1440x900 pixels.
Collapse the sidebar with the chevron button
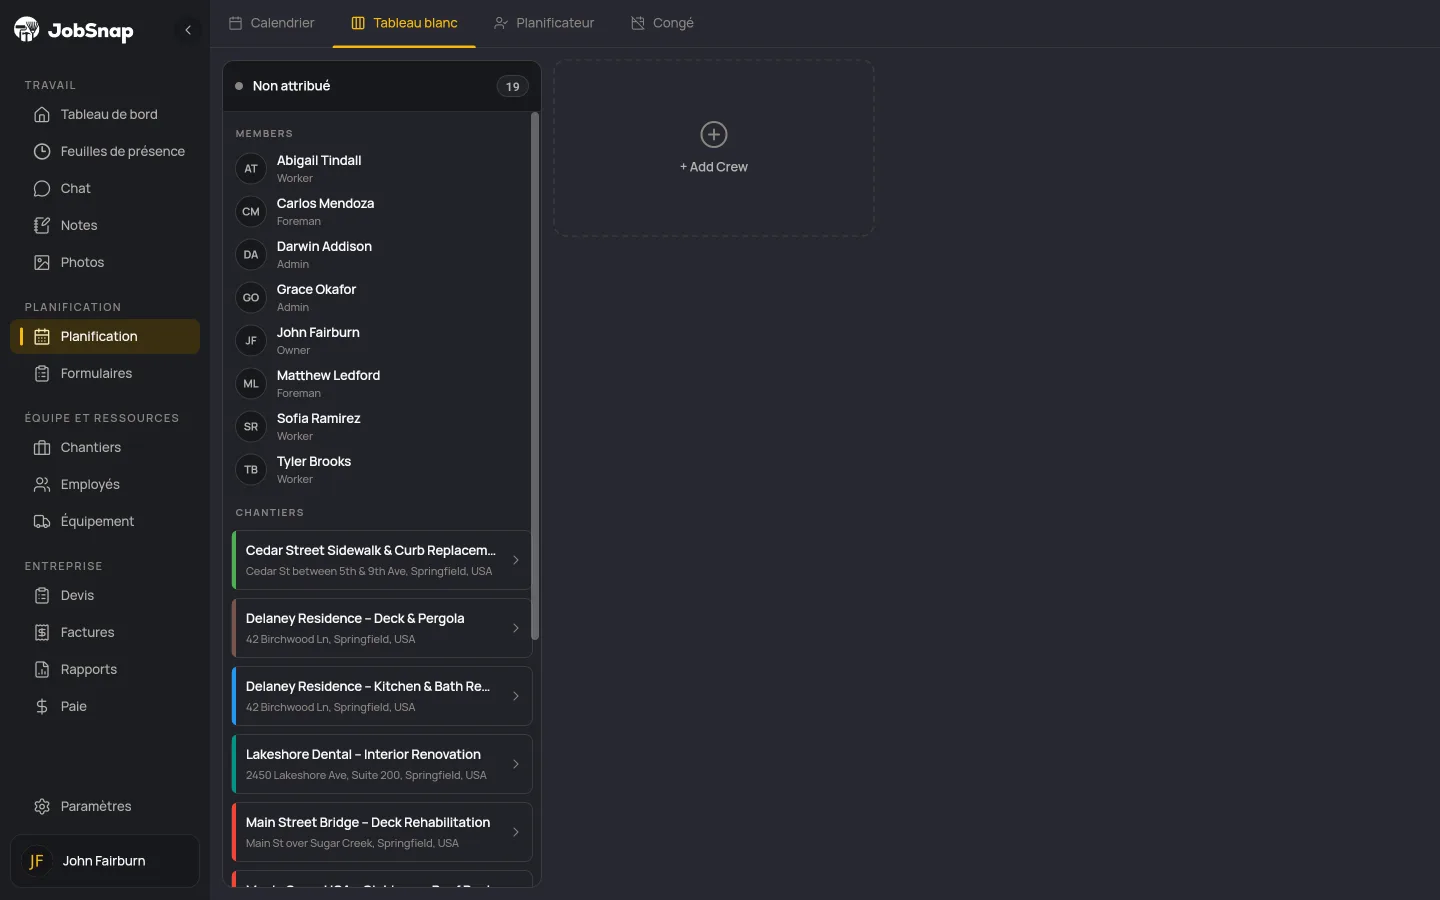point(188,30)
